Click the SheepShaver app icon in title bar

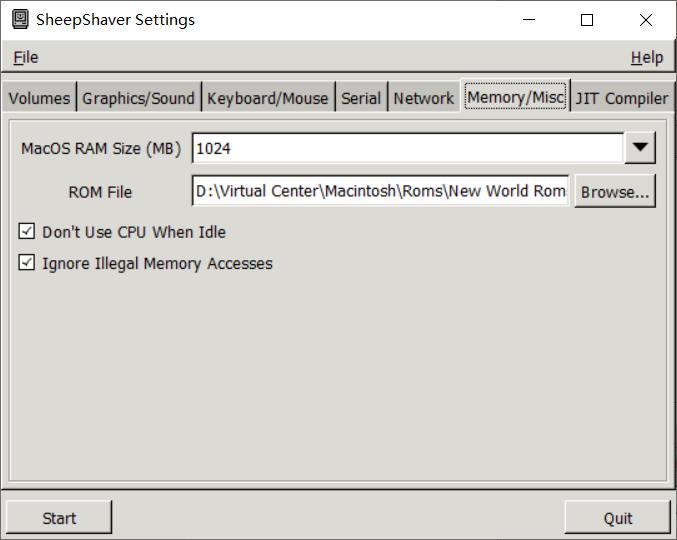coord(20,20)
